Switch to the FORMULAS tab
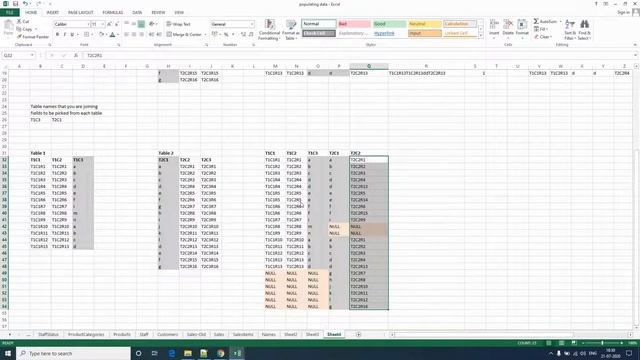Viewport: 640px width, 360px height. click(113, 13)
